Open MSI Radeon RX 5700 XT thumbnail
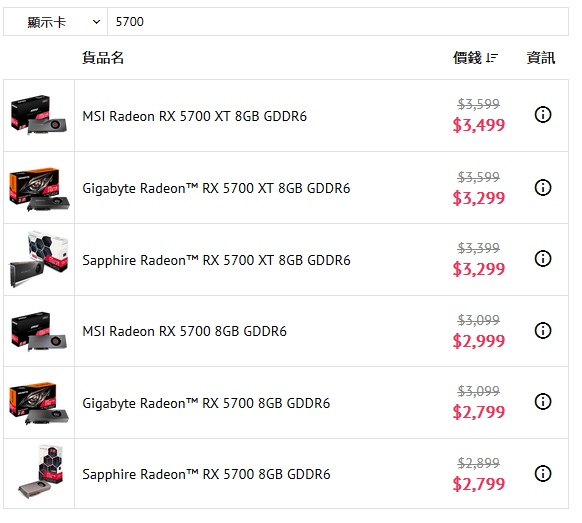The image size is (582, 523). 39,115
